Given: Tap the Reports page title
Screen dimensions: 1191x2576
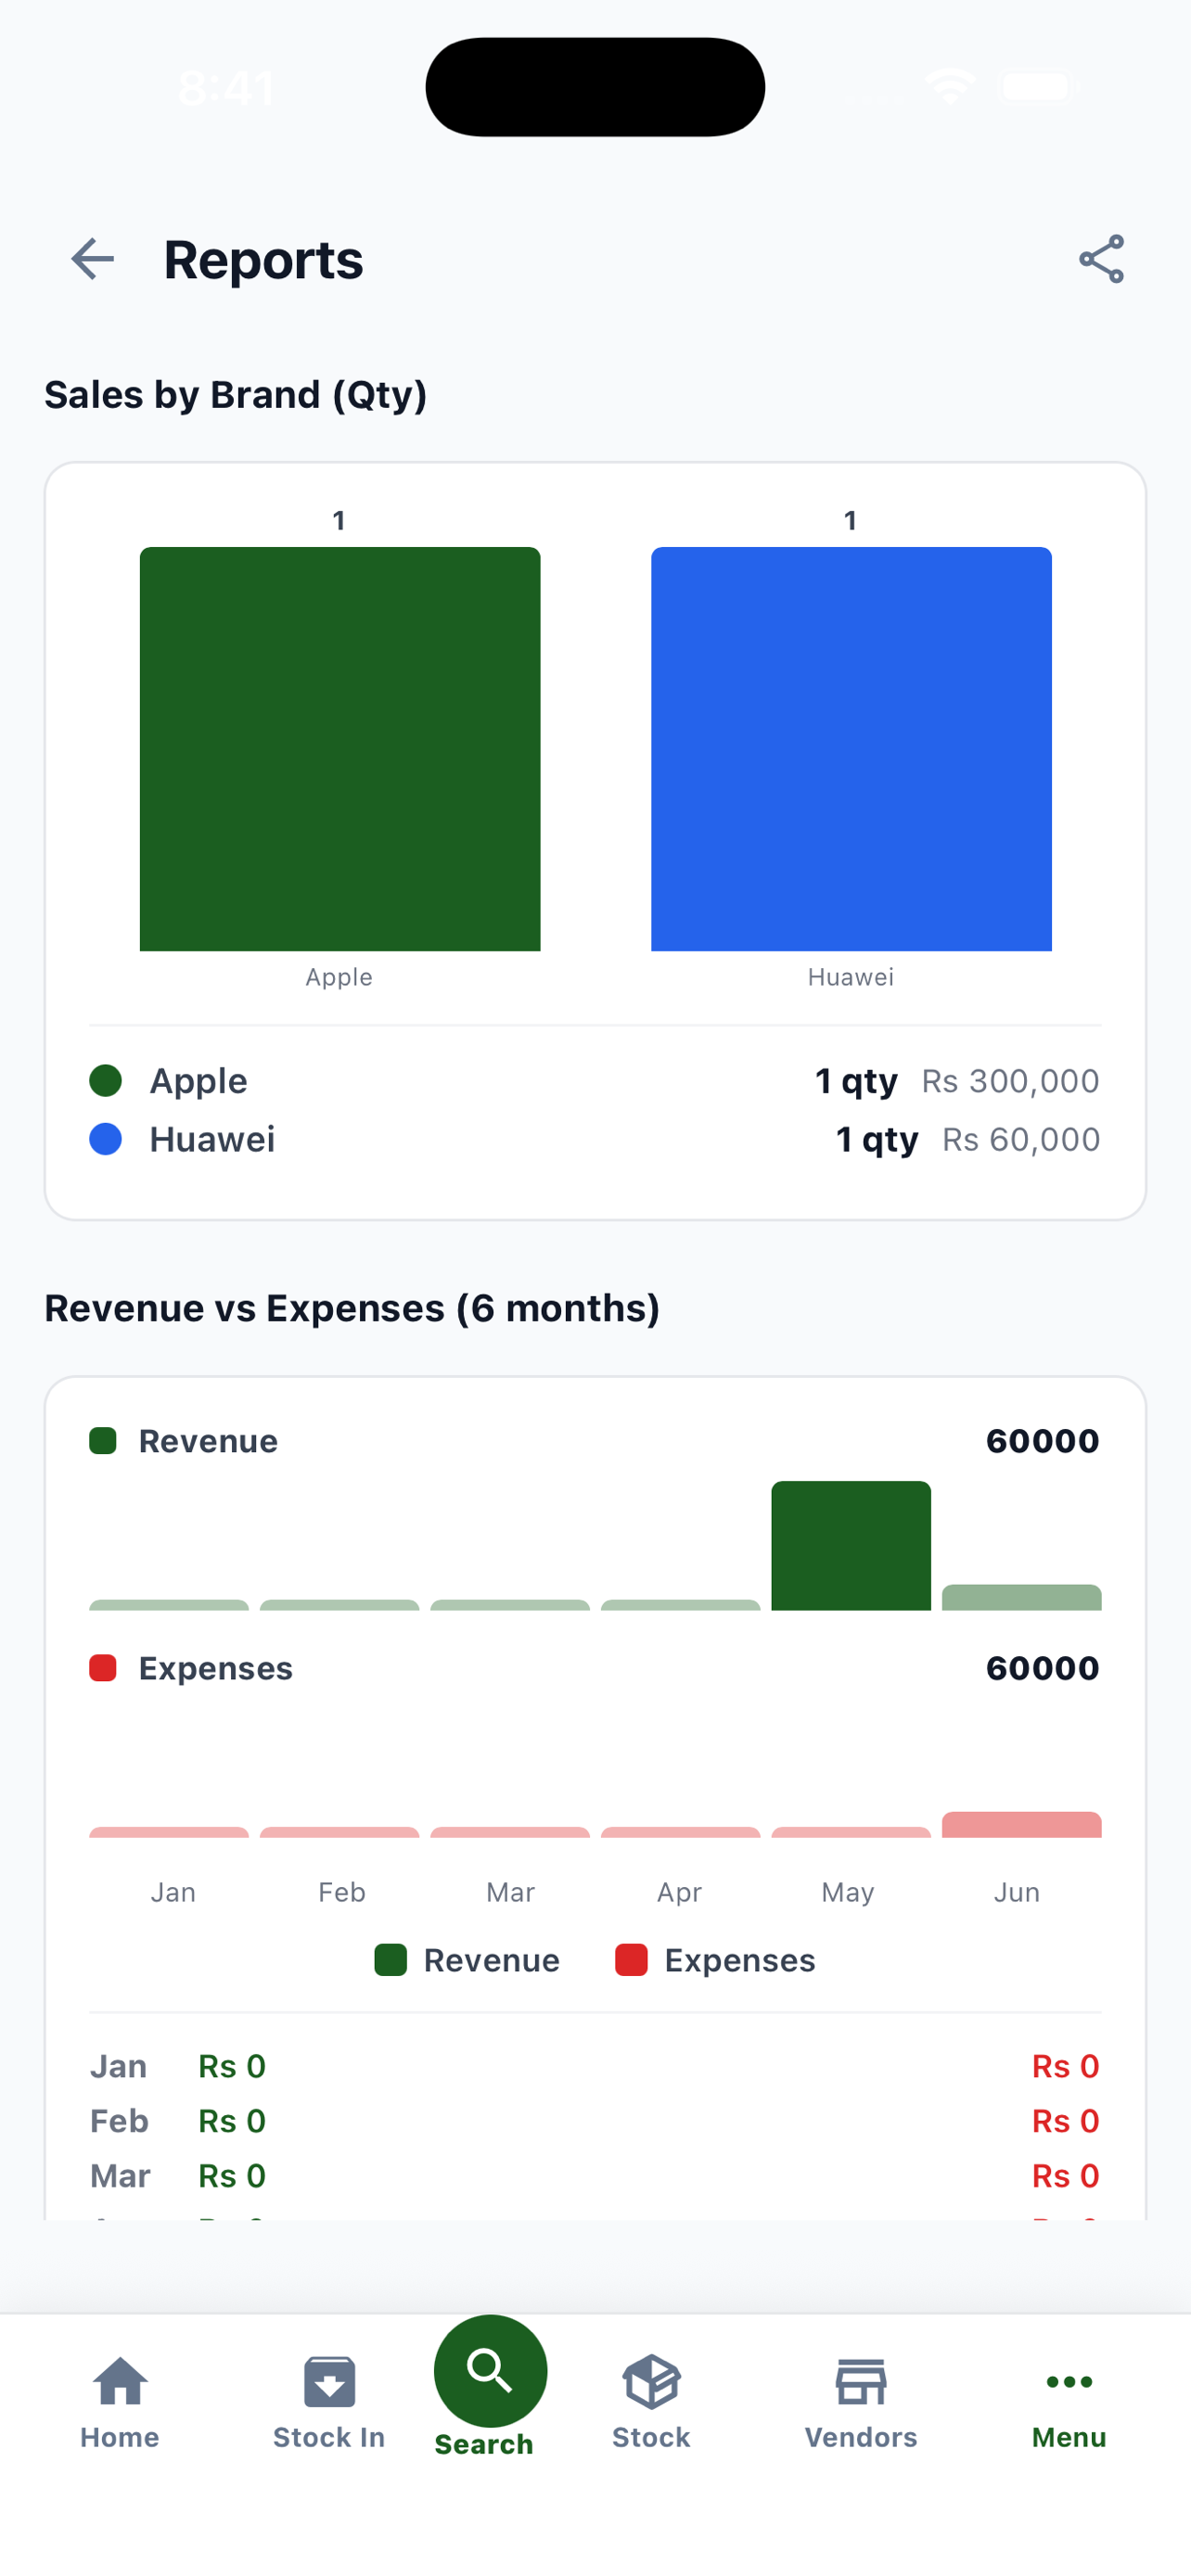Looking at the screenshot, I should pyautogui.click(x=264, y=260).
